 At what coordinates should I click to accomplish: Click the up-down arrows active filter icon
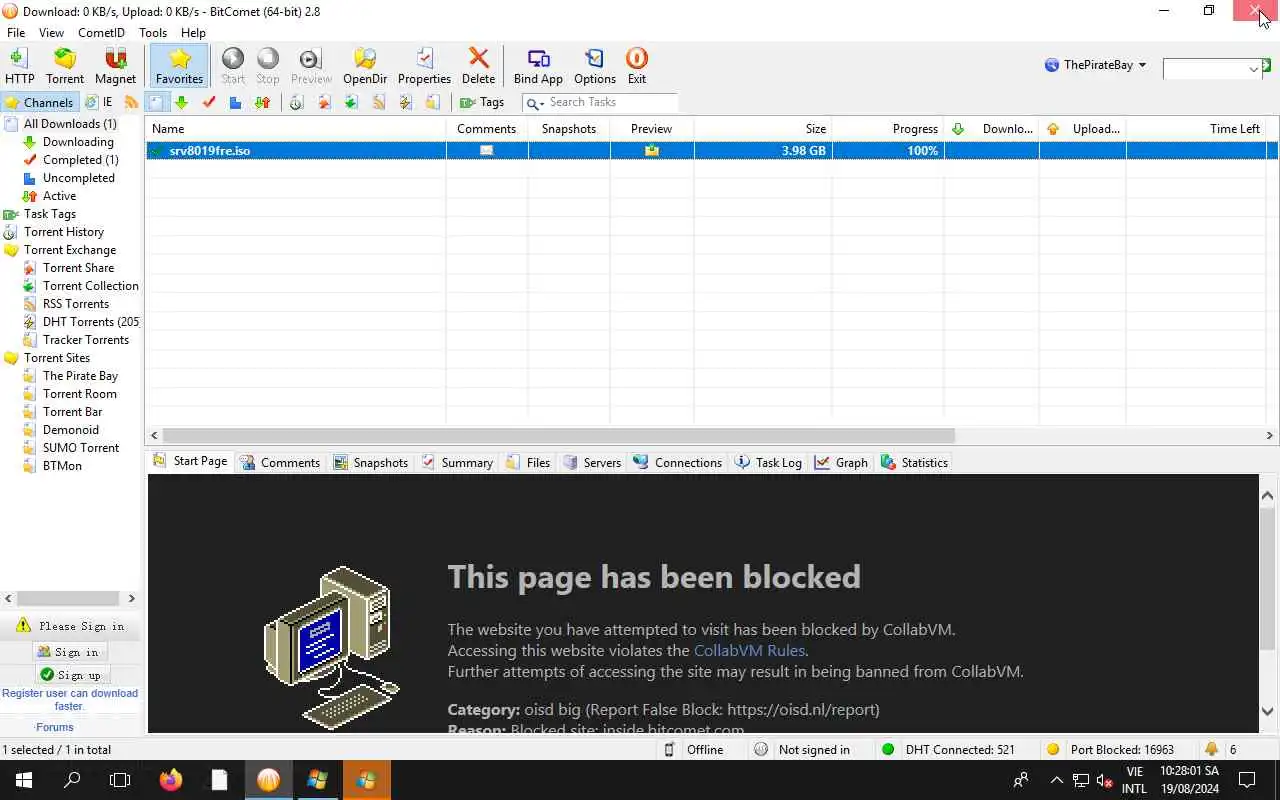tap(262, 102)
